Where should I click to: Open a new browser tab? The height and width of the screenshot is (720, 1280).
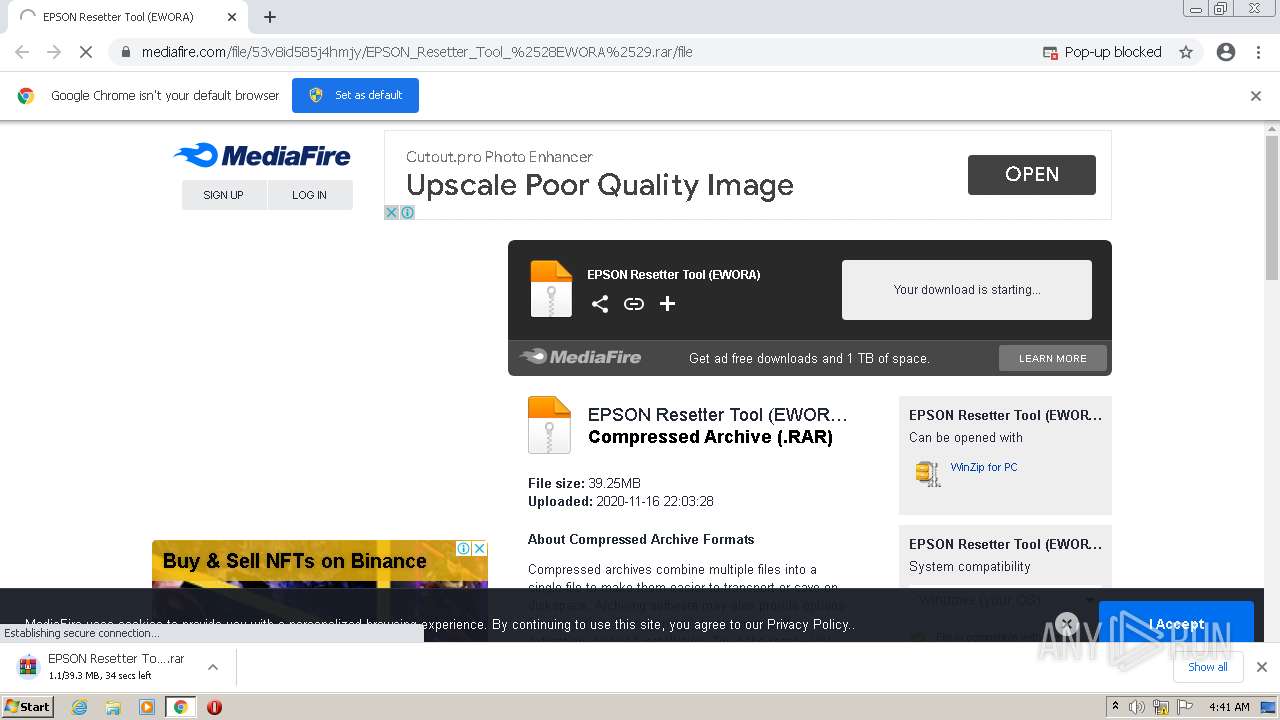click(x=270, y=17)
